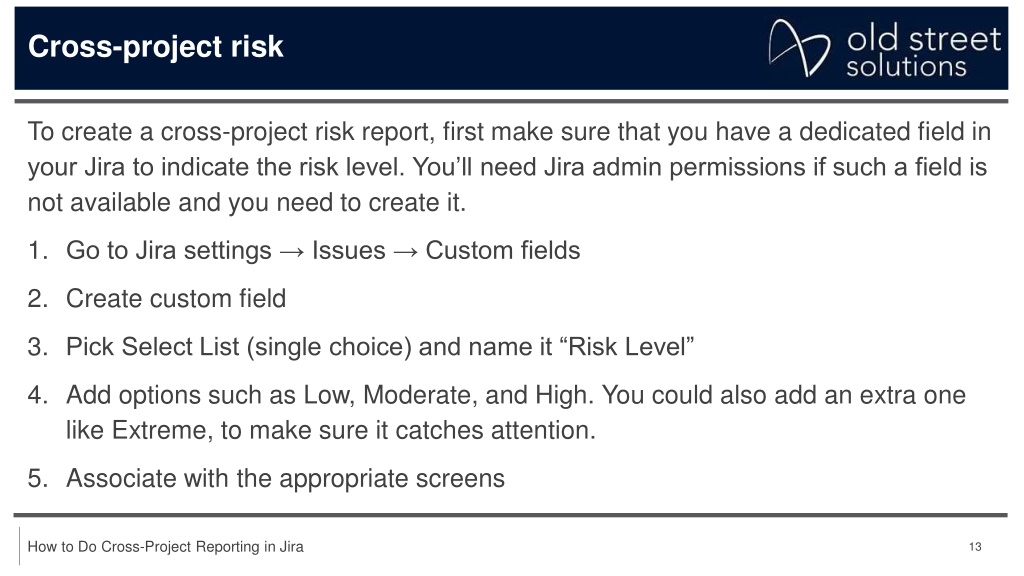Click step 4 'Add options such as Low'
The image size is (1024, 576).
pos(515,395)
